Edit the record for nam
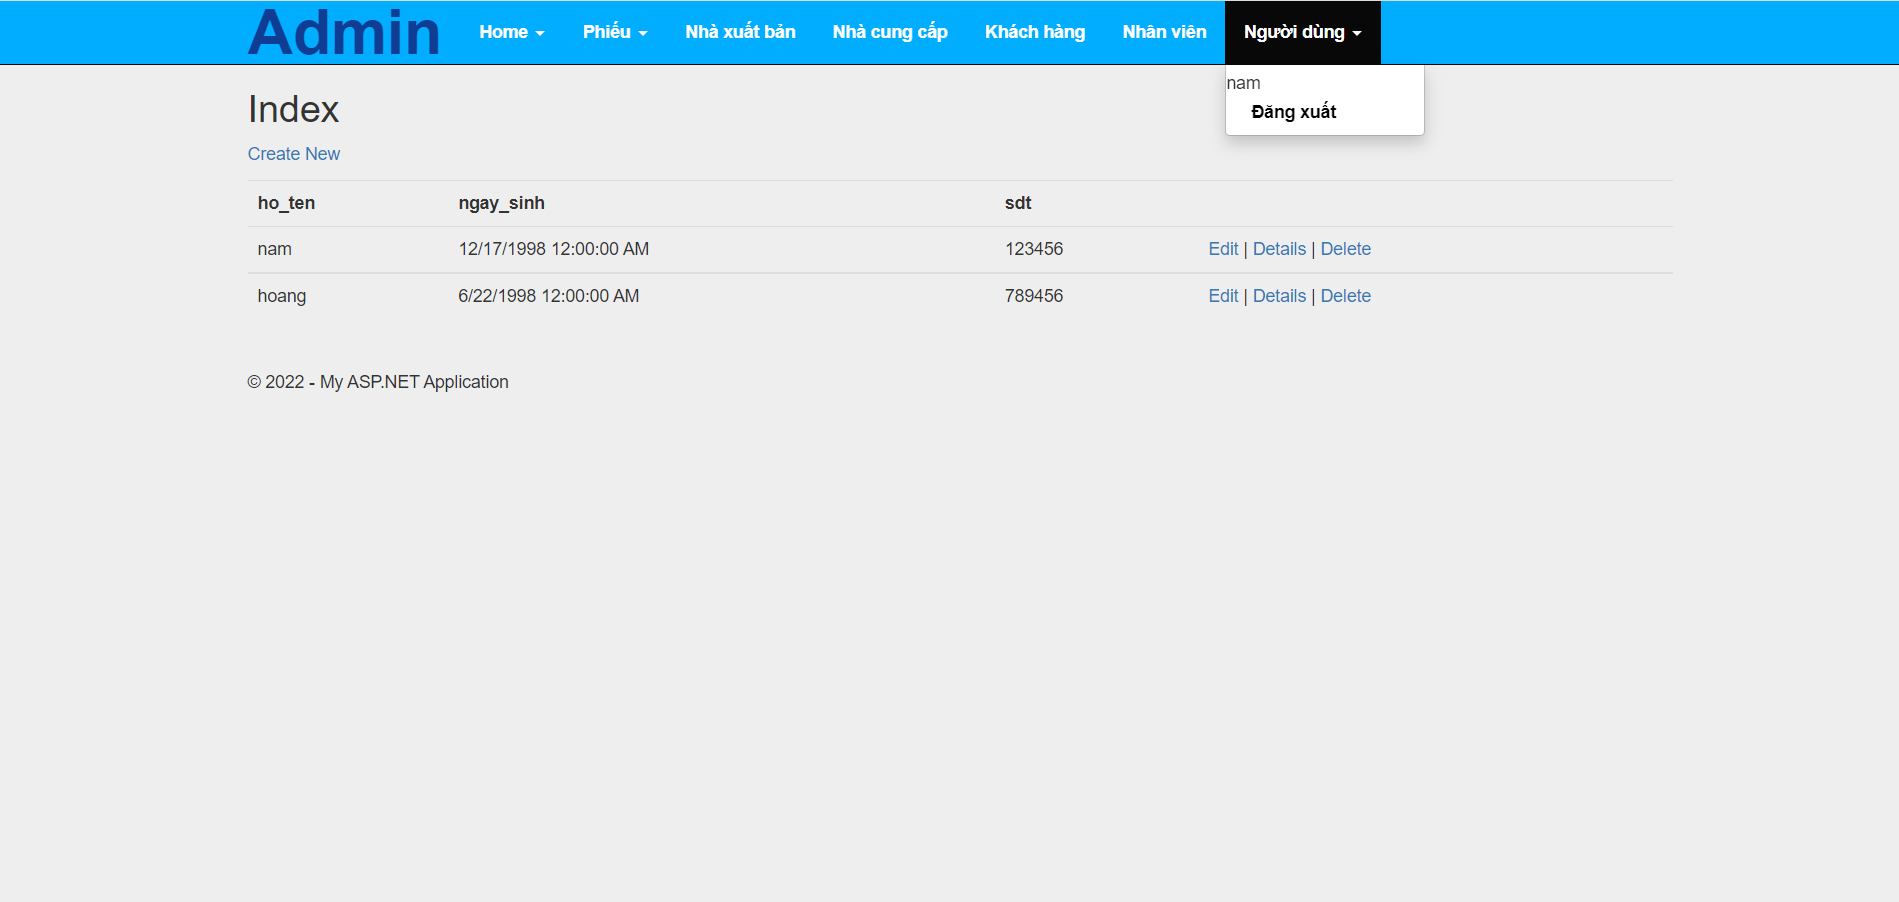 (x=1222, y=248)
